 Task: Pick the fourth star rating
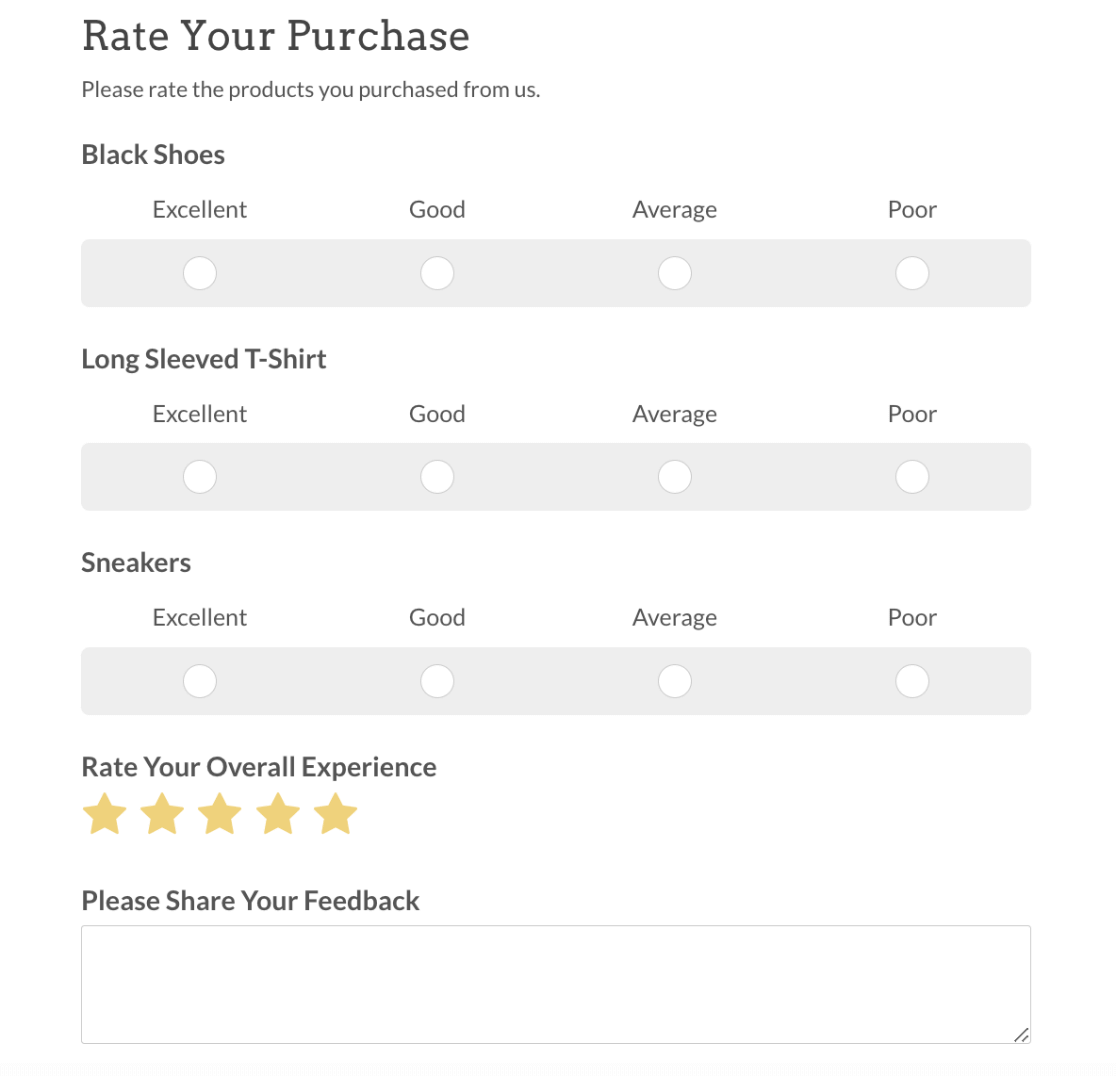click(x=278, y=814)
